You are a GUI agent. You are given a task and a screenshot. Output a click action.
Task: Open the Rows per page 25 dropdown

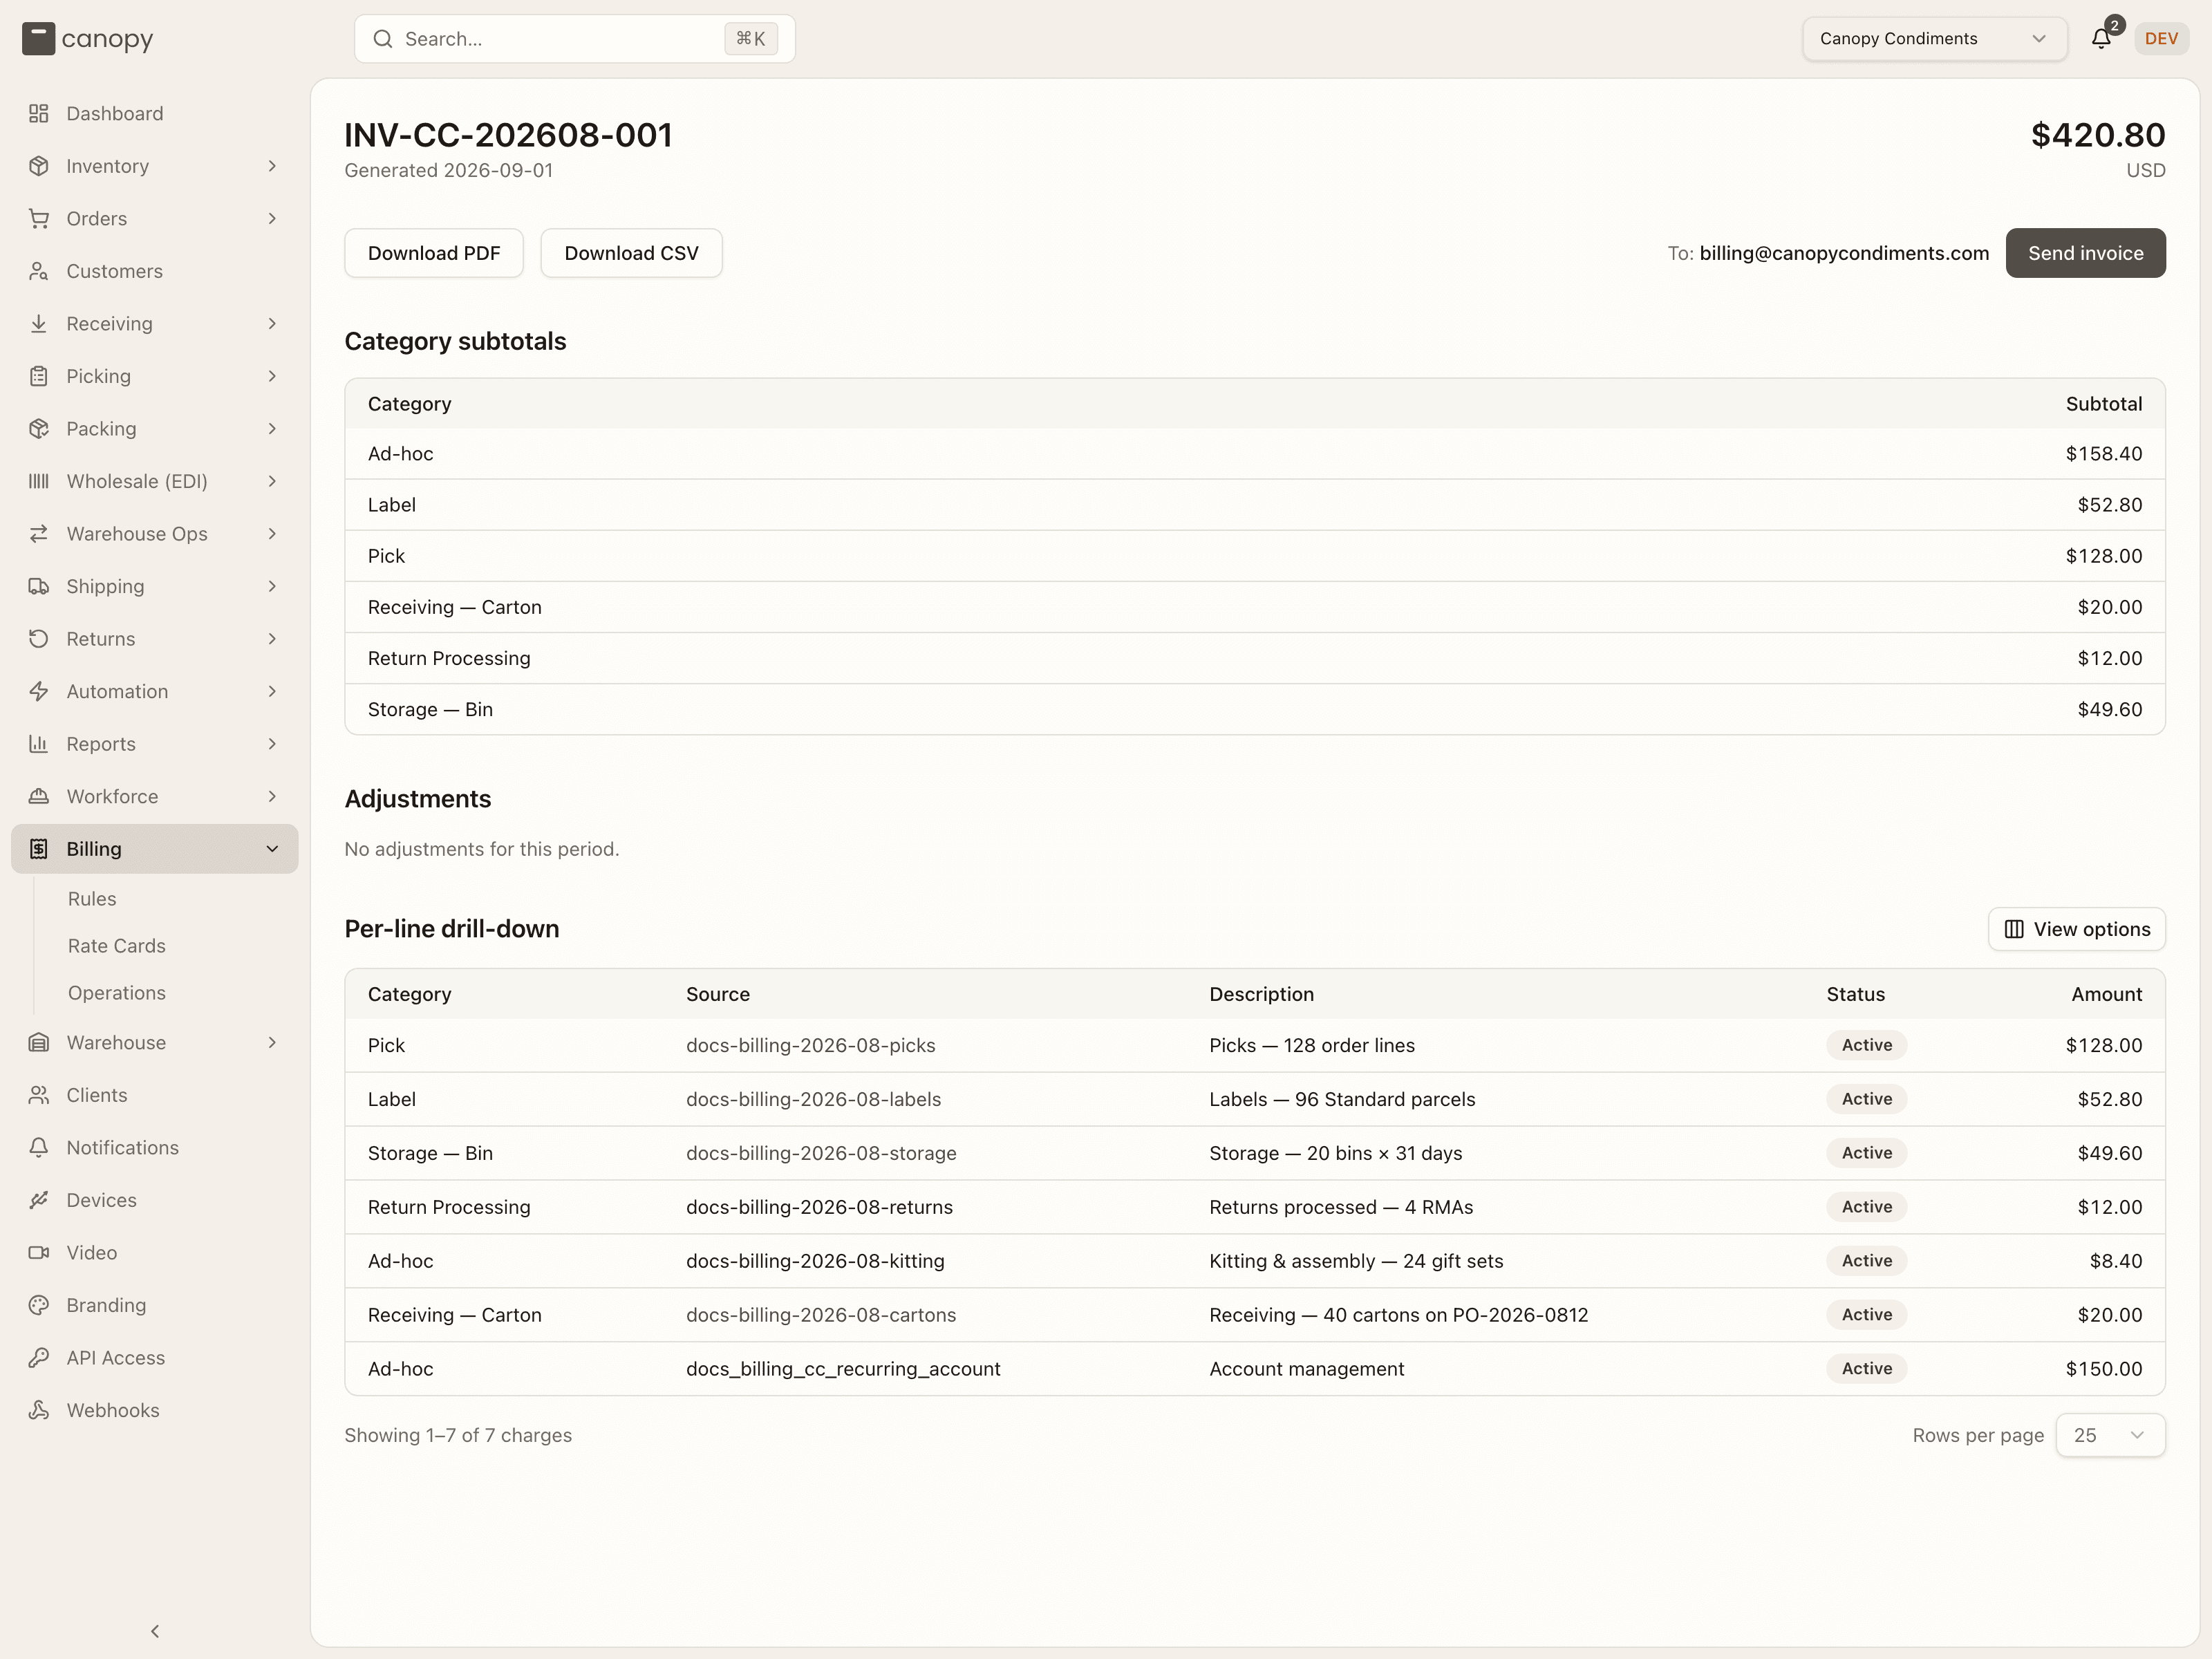coord(2110,1435)
